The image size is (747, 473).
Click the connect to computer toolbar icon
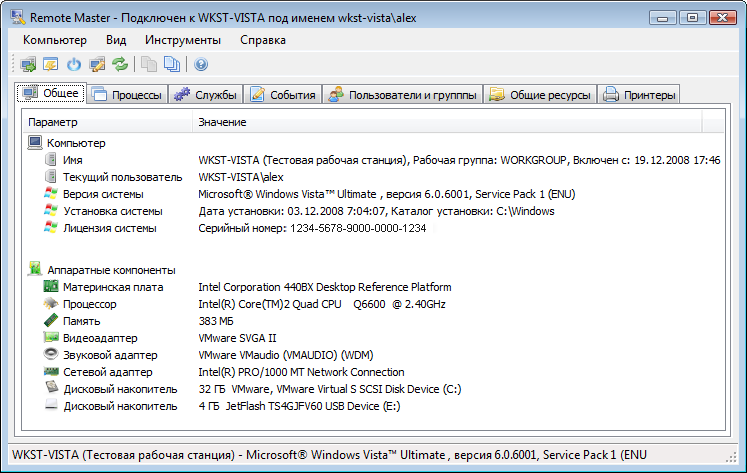tap(28, 64)
